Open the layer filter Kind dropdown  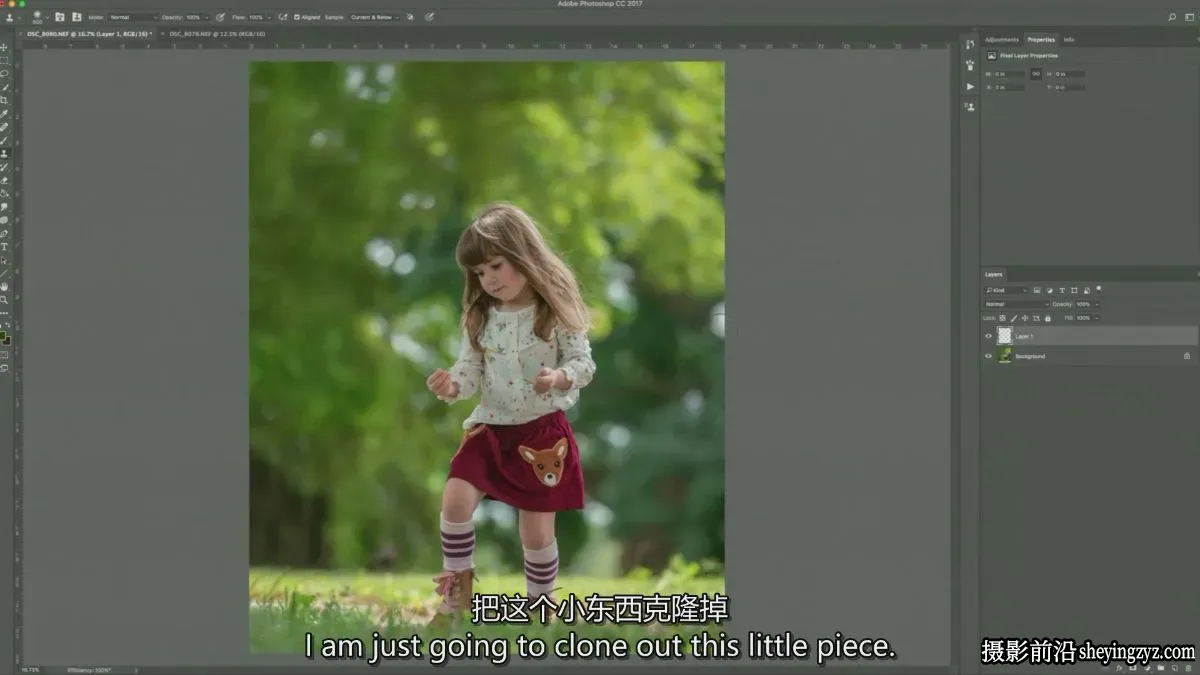(x=1006, y=290)
